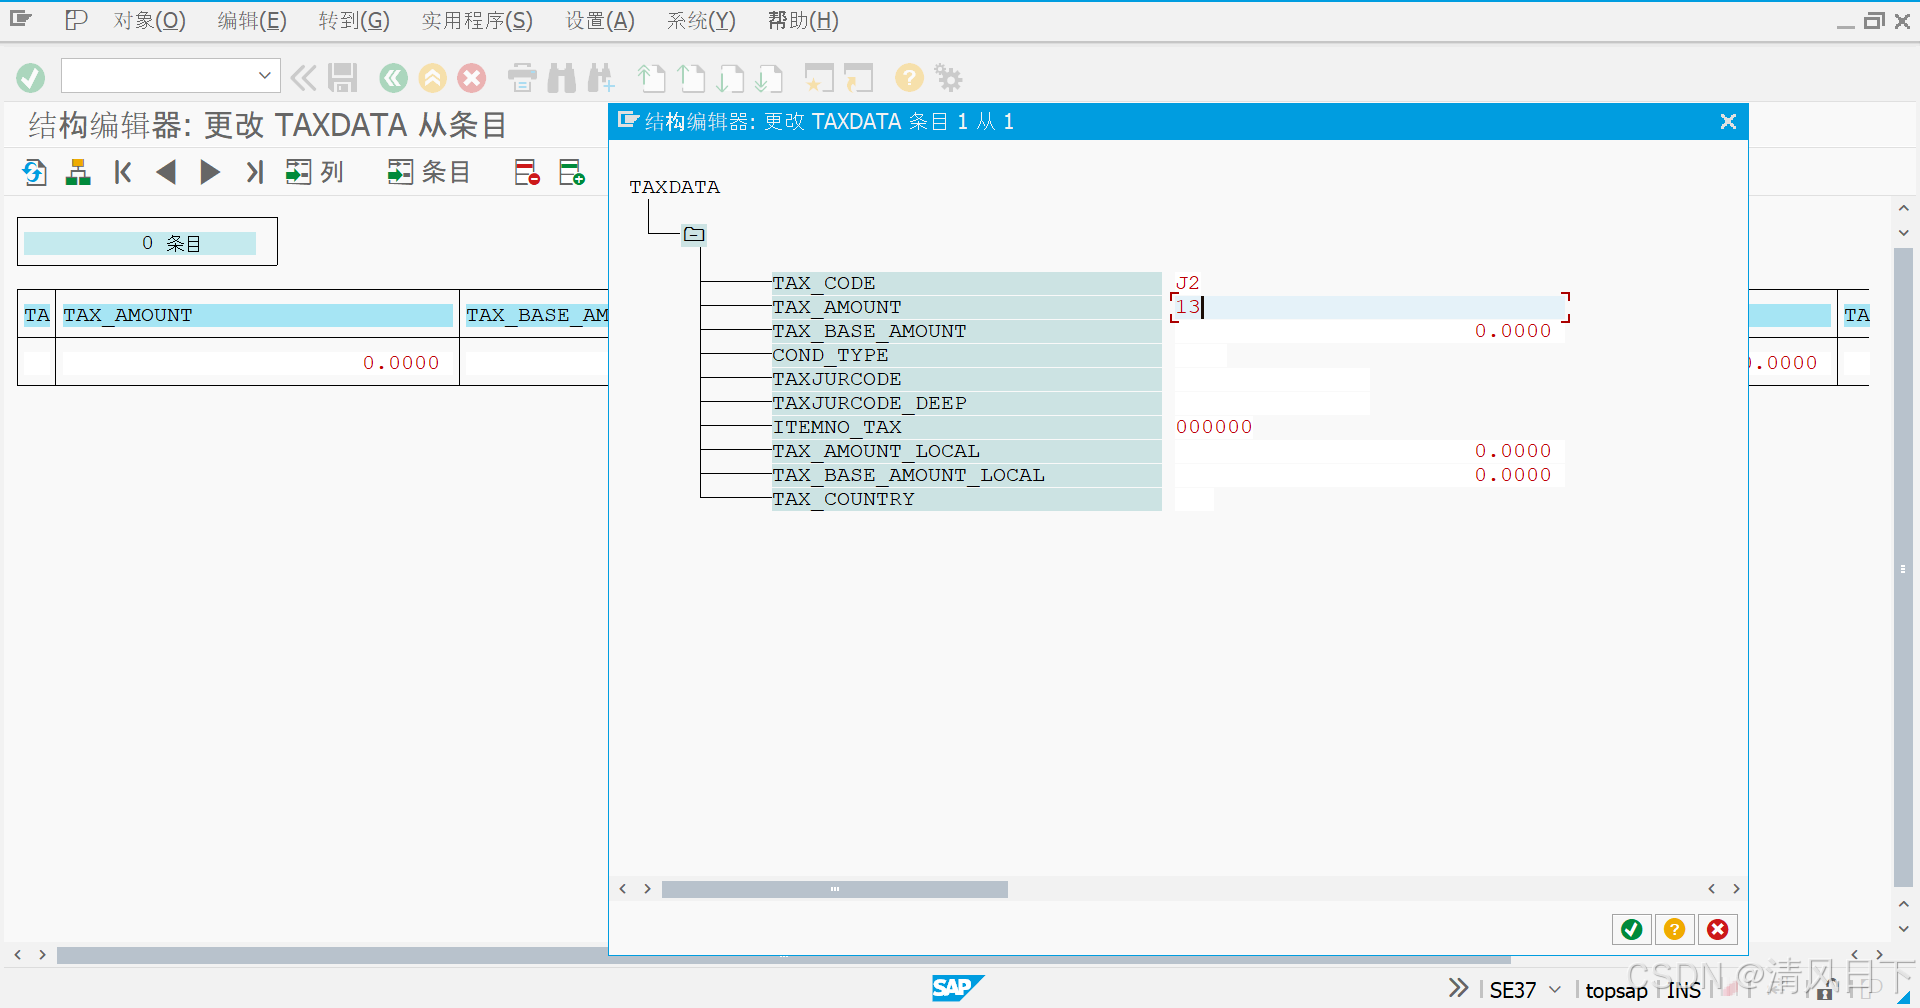Click the Find Next icon
This screenshot has height=1008, width=1920.
pos(602,77)
